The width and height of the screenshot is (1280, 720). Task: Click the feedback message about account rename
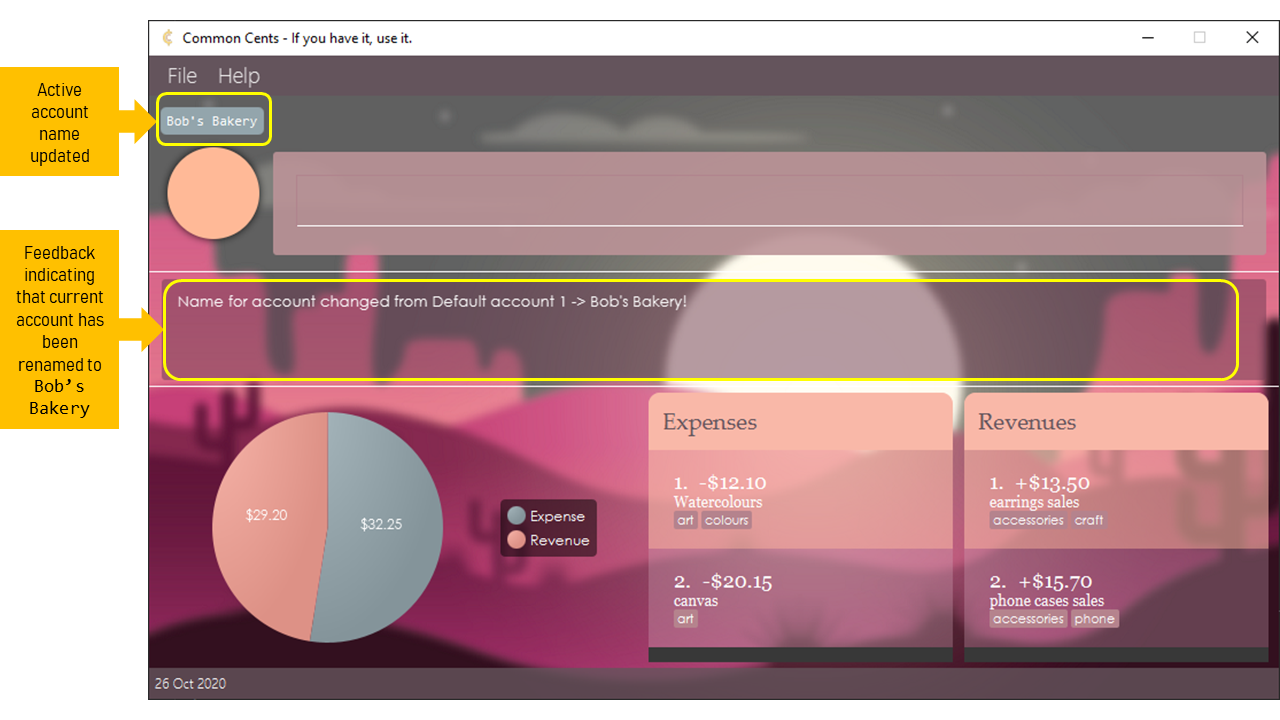432,302
